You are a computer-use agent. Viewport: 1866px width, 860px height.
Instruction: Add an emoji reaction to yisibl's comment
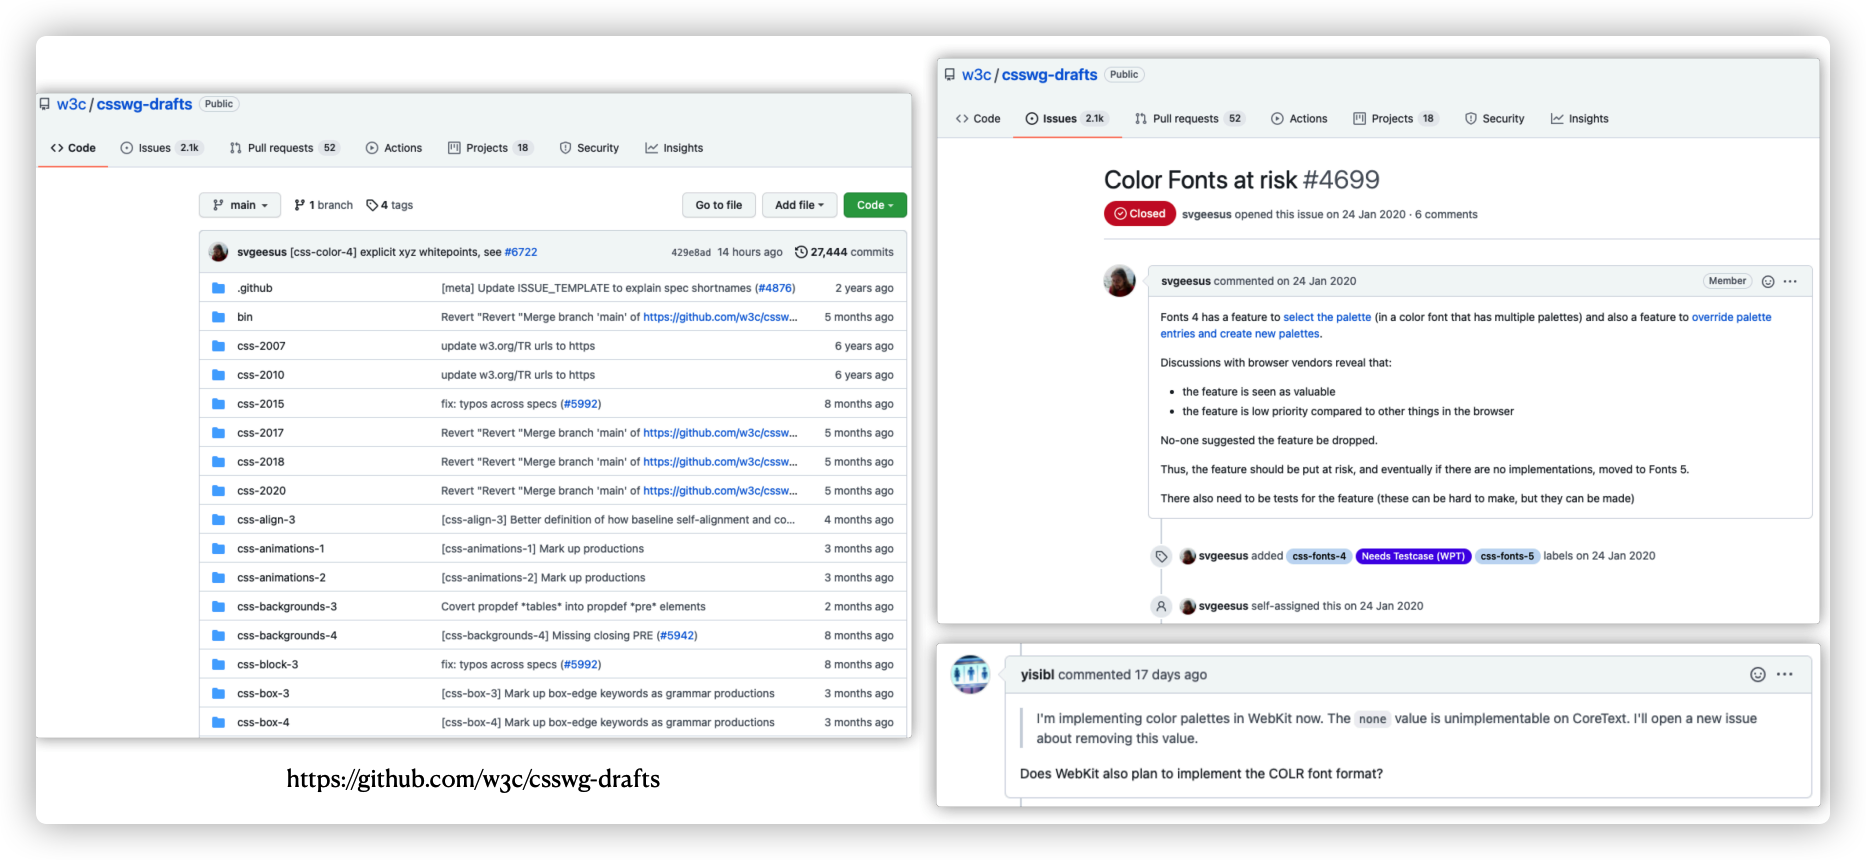click(x=1758, y=675)
